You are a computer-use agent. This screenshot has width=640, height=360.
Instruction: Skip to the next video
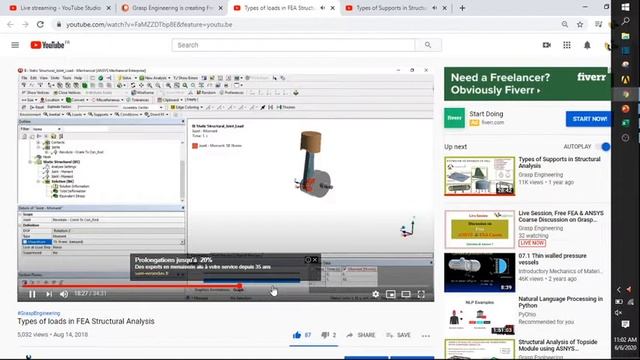(x=49, y=294)
